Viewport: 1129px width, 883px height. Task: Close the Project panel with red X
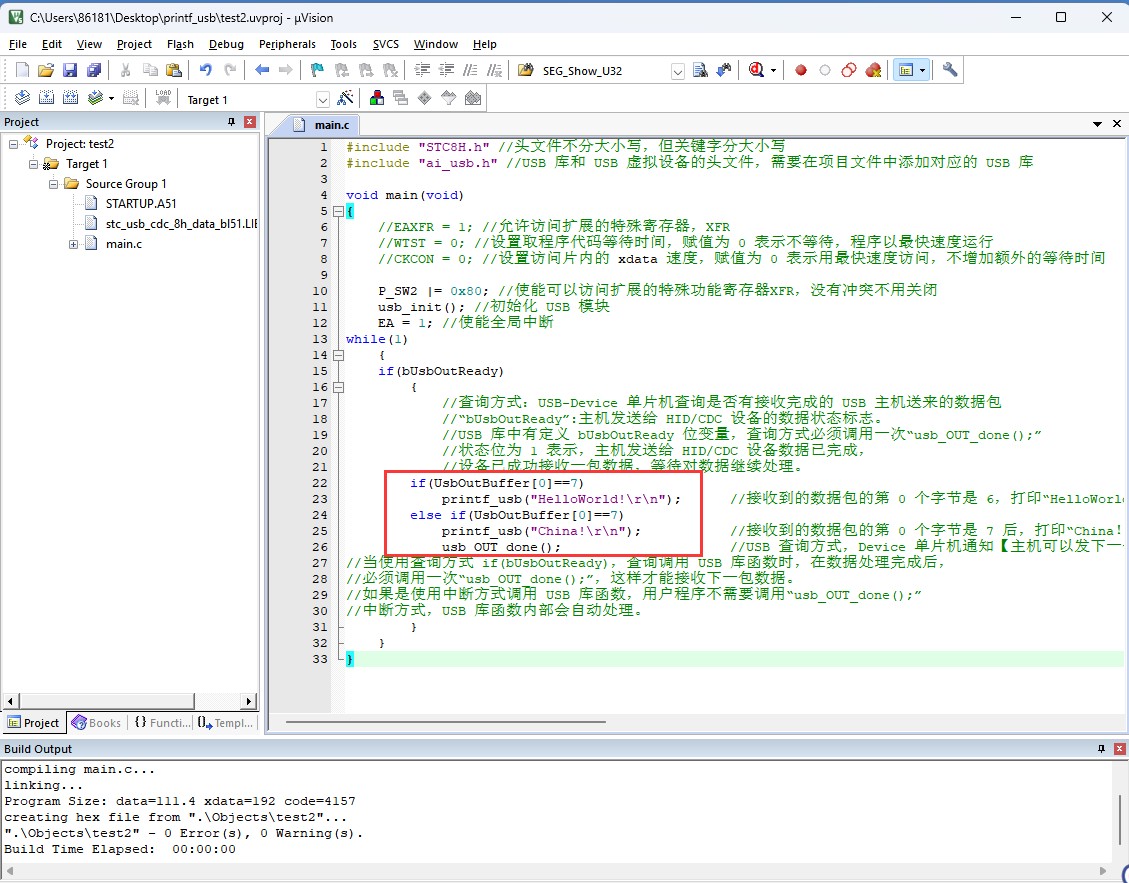click(x=250, y=122)
